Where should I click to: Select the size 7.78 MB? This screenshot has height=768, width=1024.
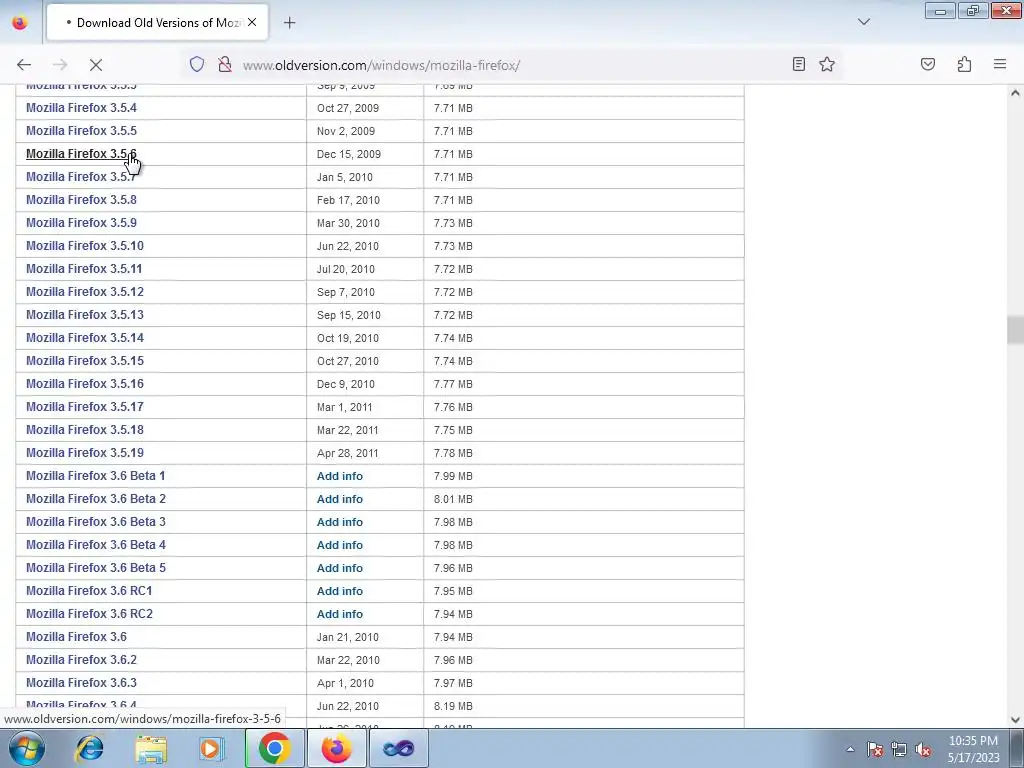point(453,453)
